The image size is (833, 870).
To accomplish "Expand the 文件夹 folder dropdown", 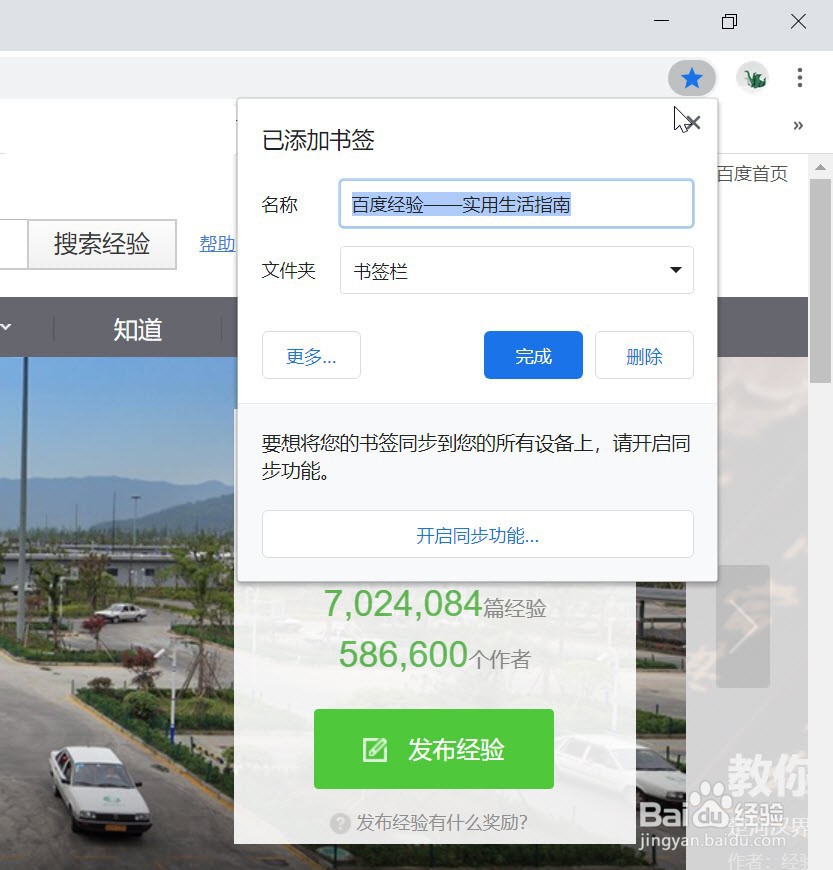I will pyautogui.click(x=516, y=270).
